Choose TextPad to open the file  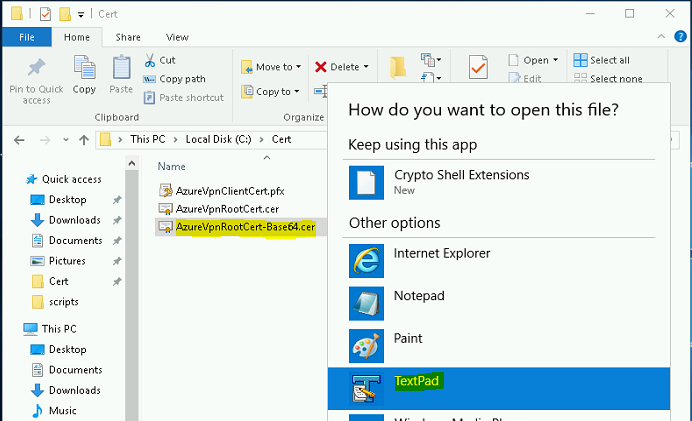[x=499, y=389]
